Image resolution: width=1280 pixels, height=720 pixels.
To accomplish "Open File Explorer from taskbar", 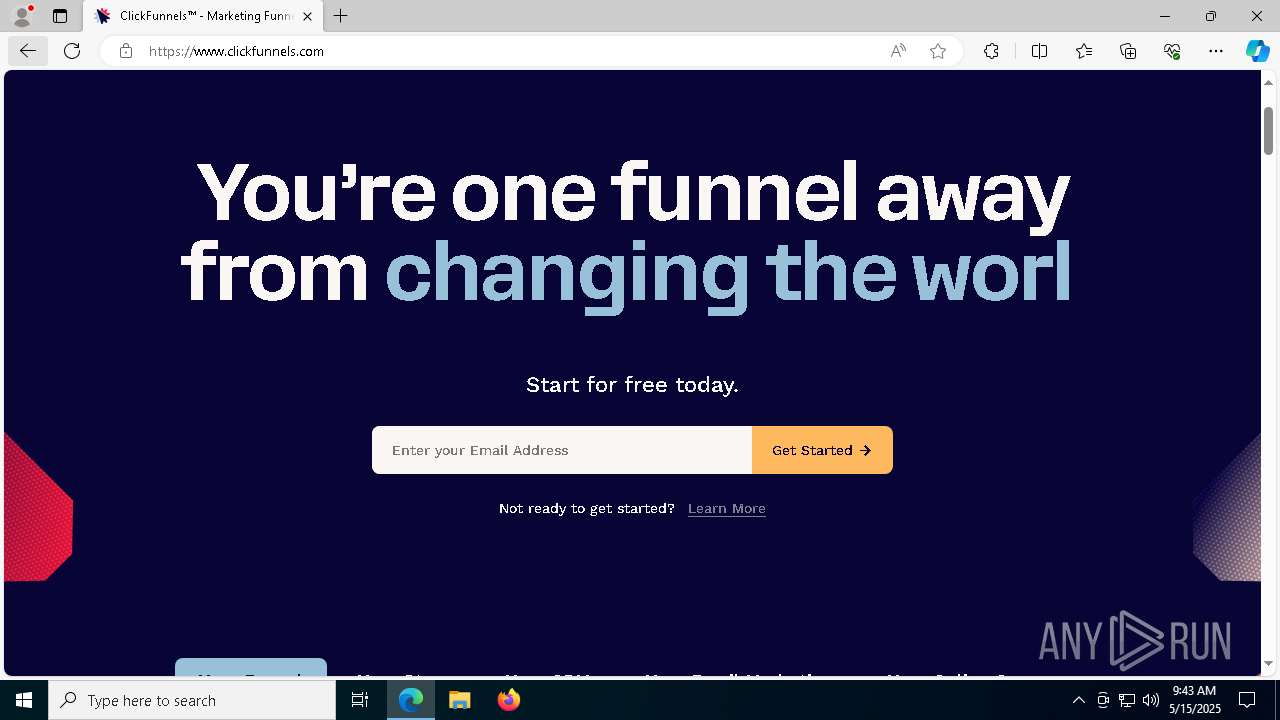I will pyautogui.click(x=459, y=700).
